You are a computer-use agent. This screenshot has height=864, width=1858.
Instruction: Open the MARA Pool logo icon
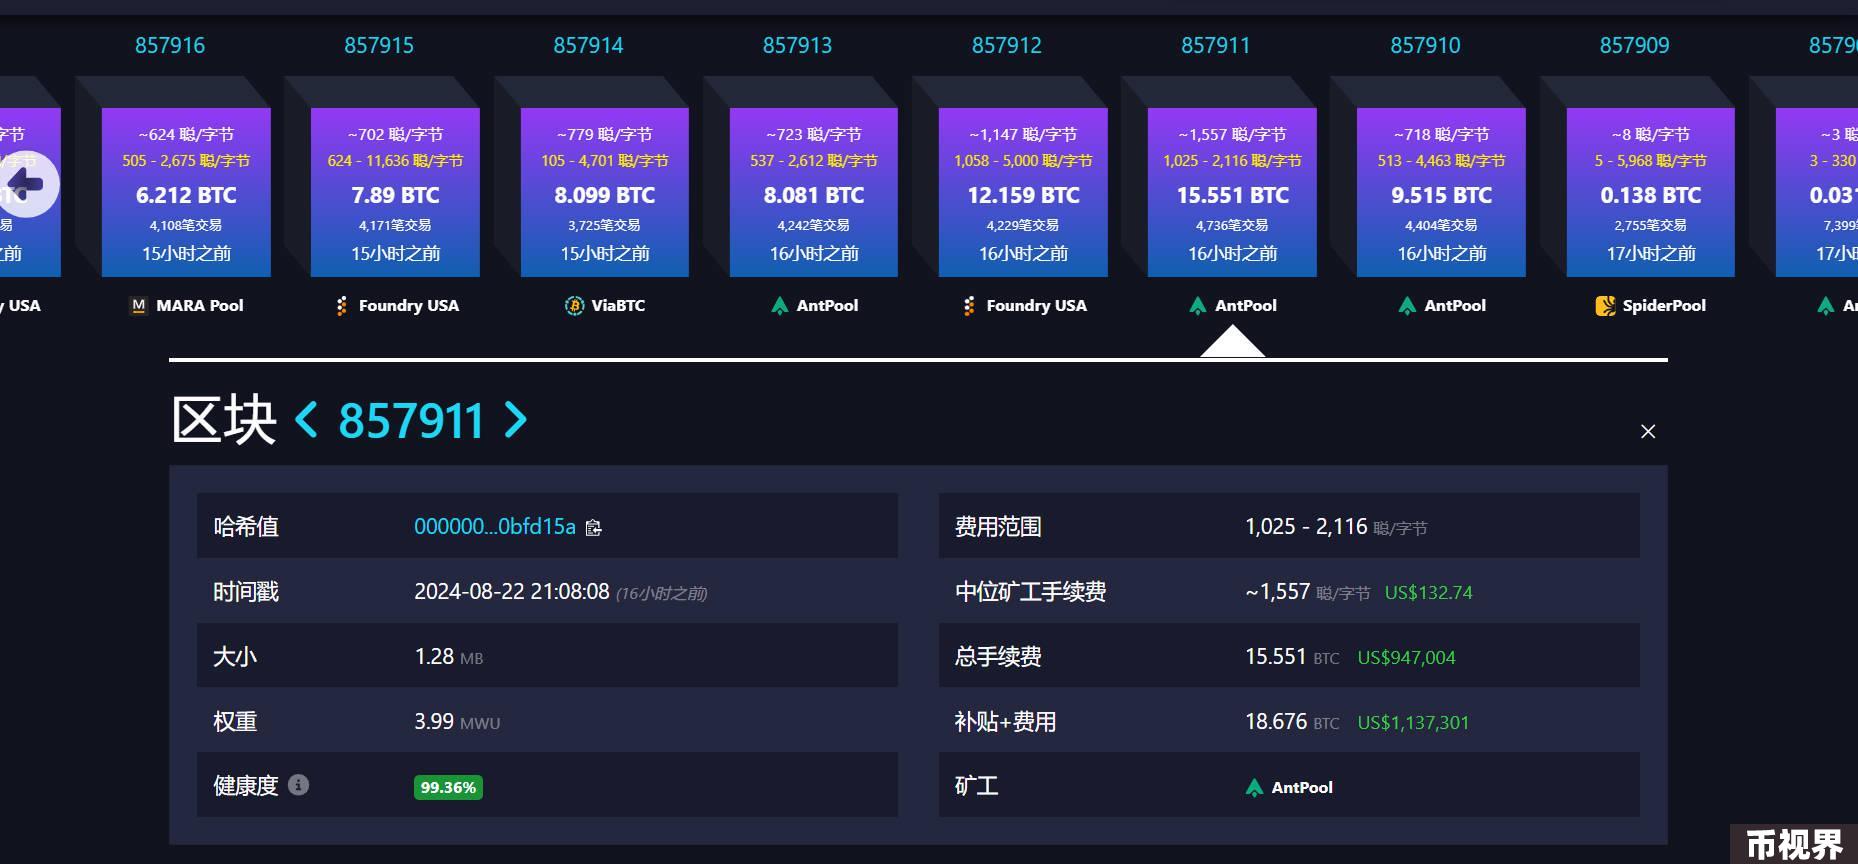[x=138, y=305]
